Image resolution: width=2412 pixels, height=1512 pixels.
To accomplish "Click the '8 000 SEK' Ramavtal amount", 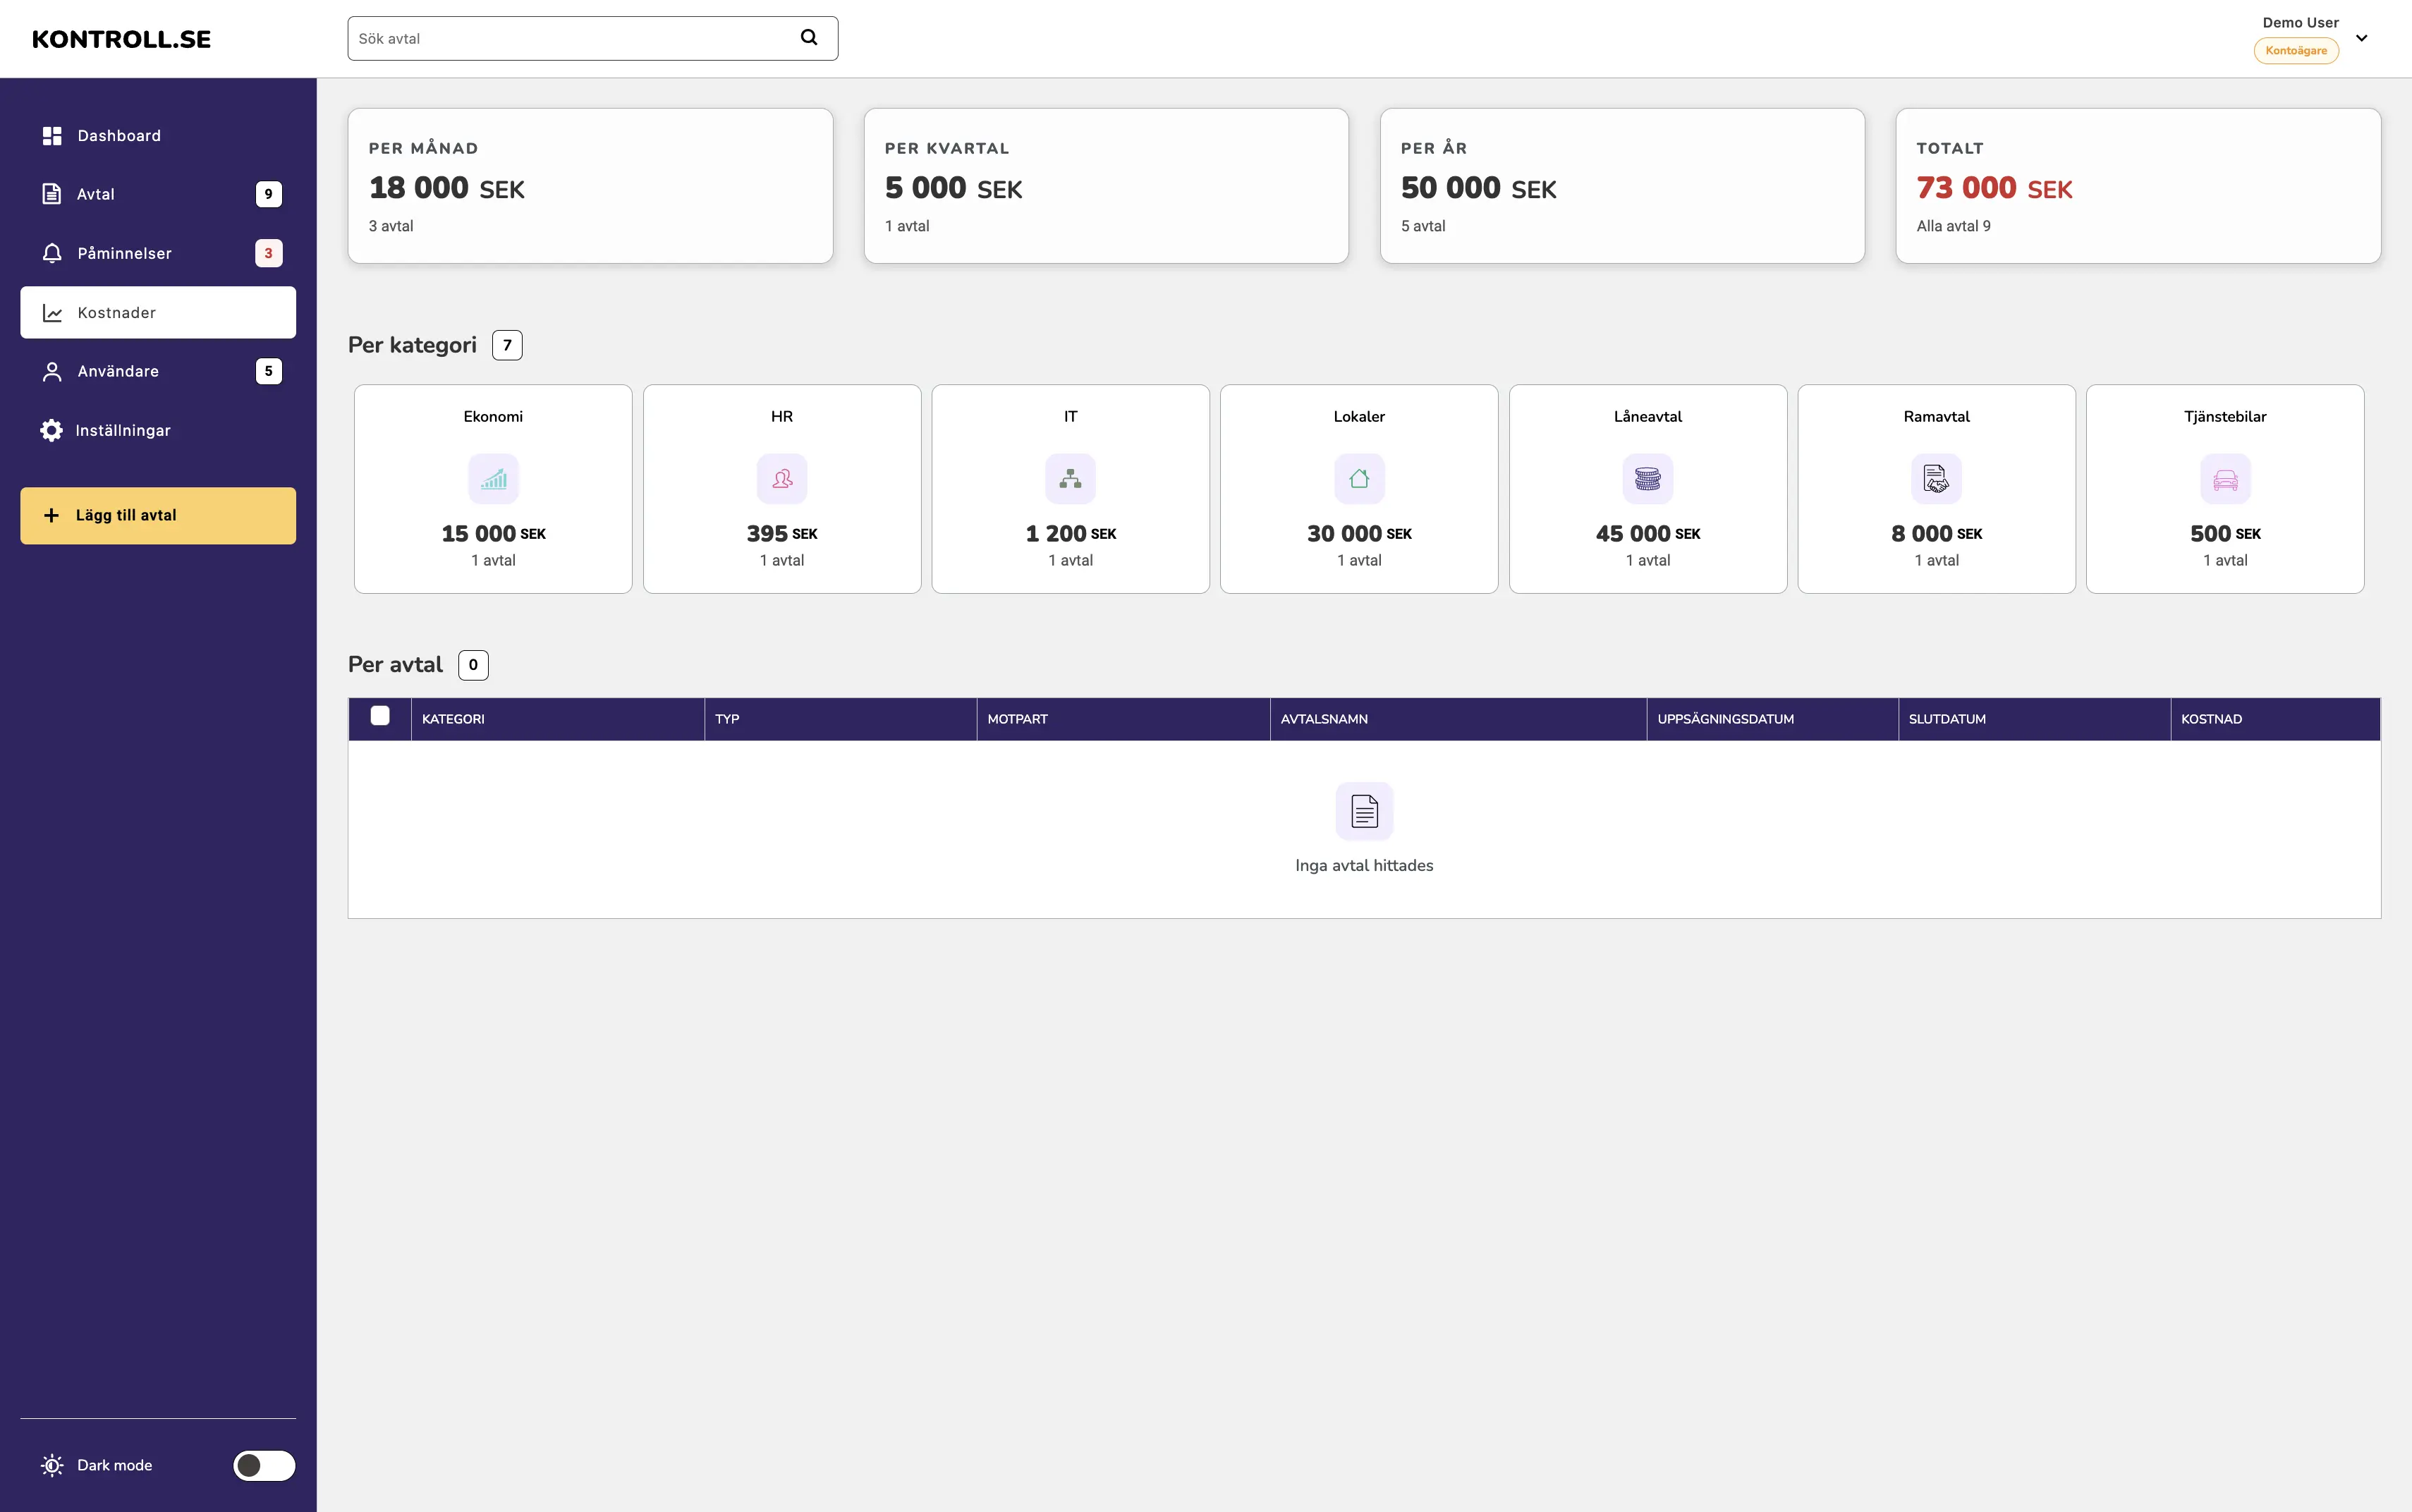I will (1936, 534).
